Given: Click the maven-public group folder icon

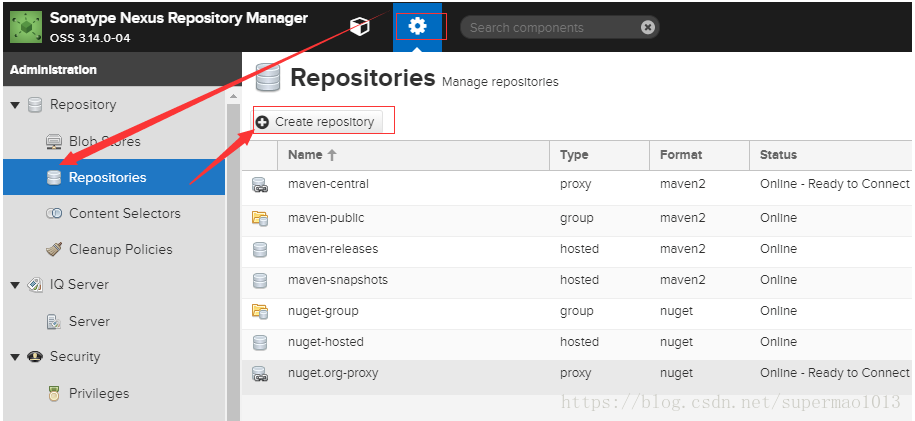Looking at the screenshot, I should pyautogui.click(x=260, y=218).
